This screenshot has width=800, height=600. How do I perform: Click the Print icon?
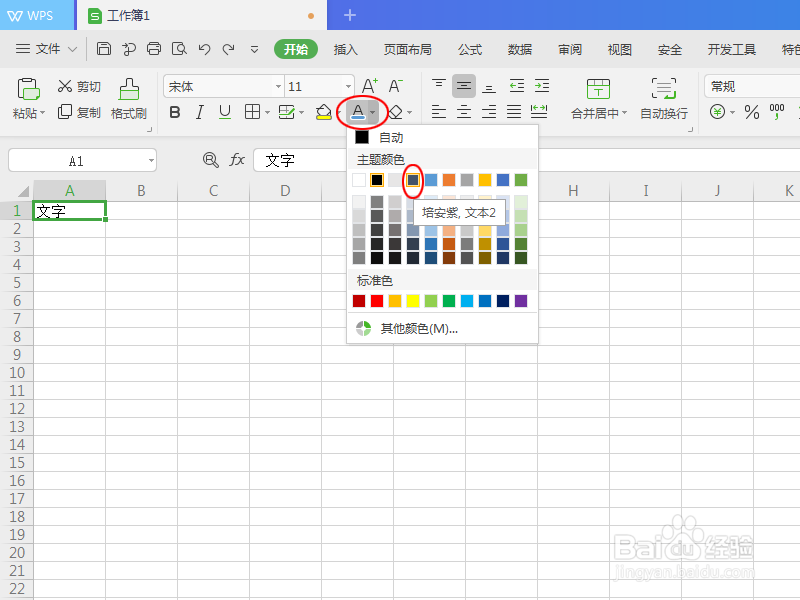154,49
